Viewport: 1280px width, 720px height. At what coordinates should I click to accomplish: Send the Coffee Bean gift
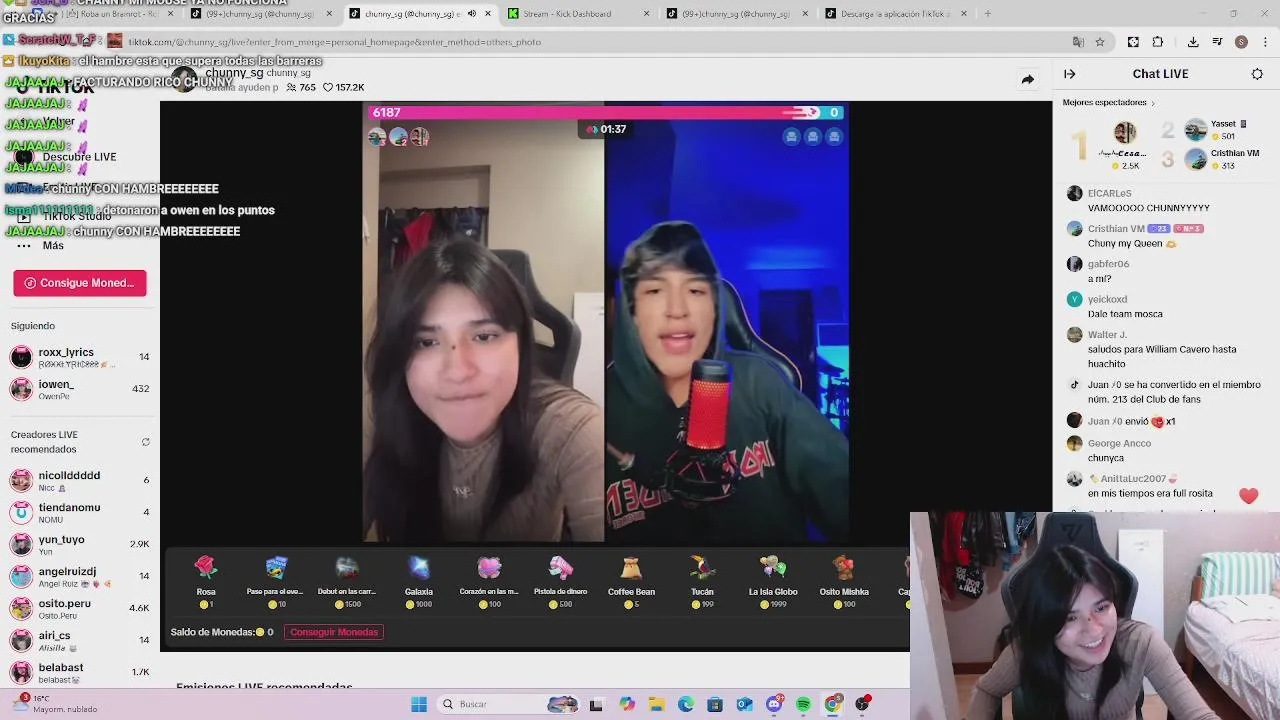point(631,581)
